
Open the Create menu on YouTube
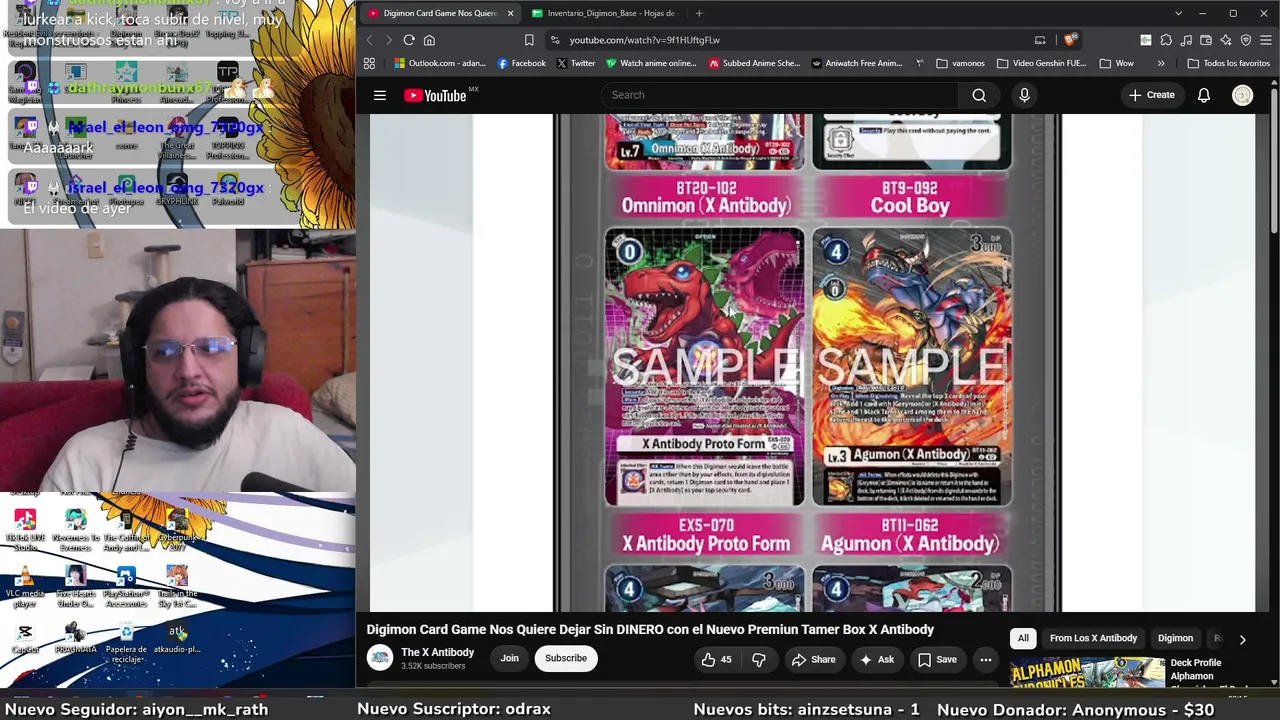coord(1151,95)
